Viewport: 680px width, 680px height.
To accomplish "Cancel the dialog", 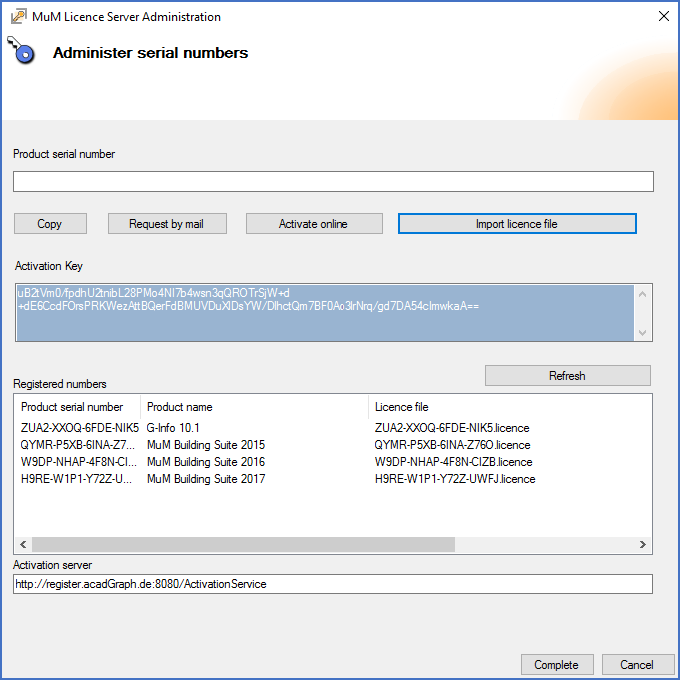I will coord(637,665).
